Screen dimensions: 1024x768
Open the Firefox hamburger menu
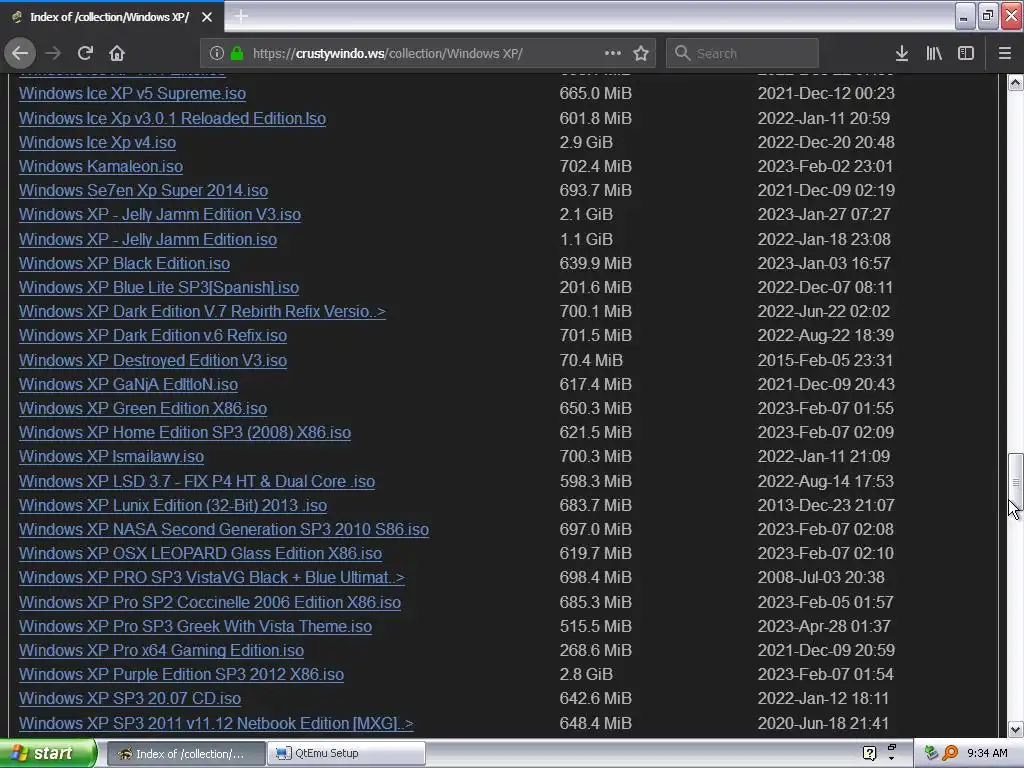click(x=1005, y=53)
